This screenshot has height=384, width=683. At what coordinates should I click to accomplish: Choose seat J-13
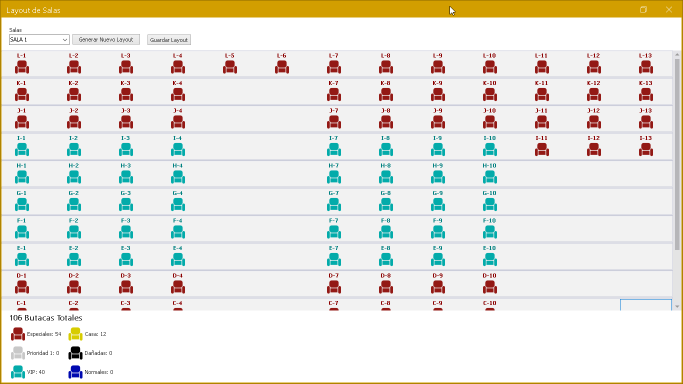click(646, 122)
